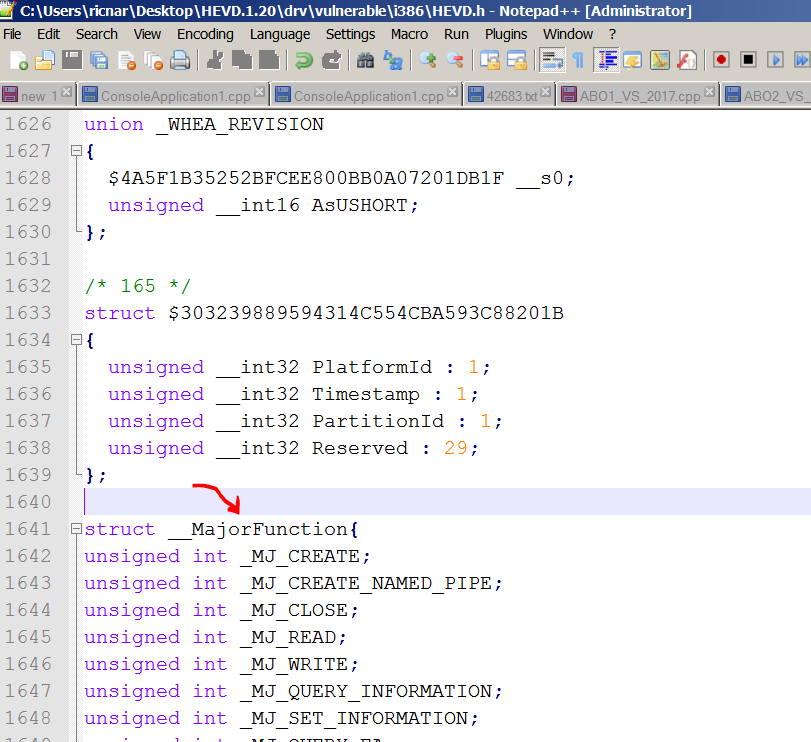The width and height of the screenshot is (811, 742).
Task: Close the ABO1_VS_2017.cpp tab
Action: point(711,93)
